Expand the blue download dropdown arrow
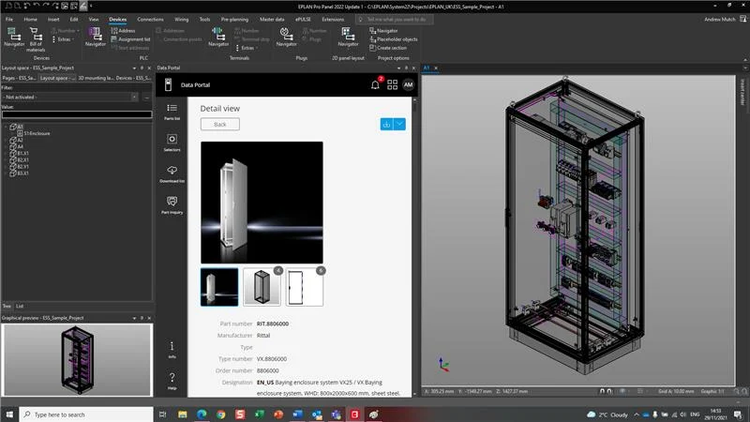750x422 pixels. click(401, 124)
